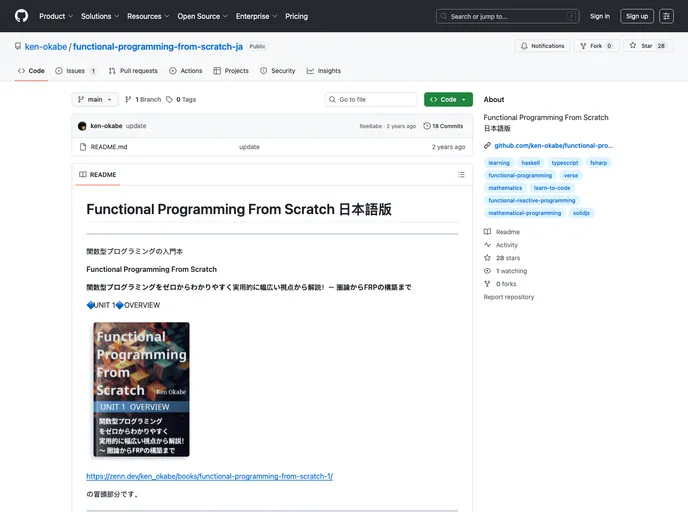The image size is (688, 512).
Task: Click the solidjs topic tag
Action: click(x=581, y=213)
